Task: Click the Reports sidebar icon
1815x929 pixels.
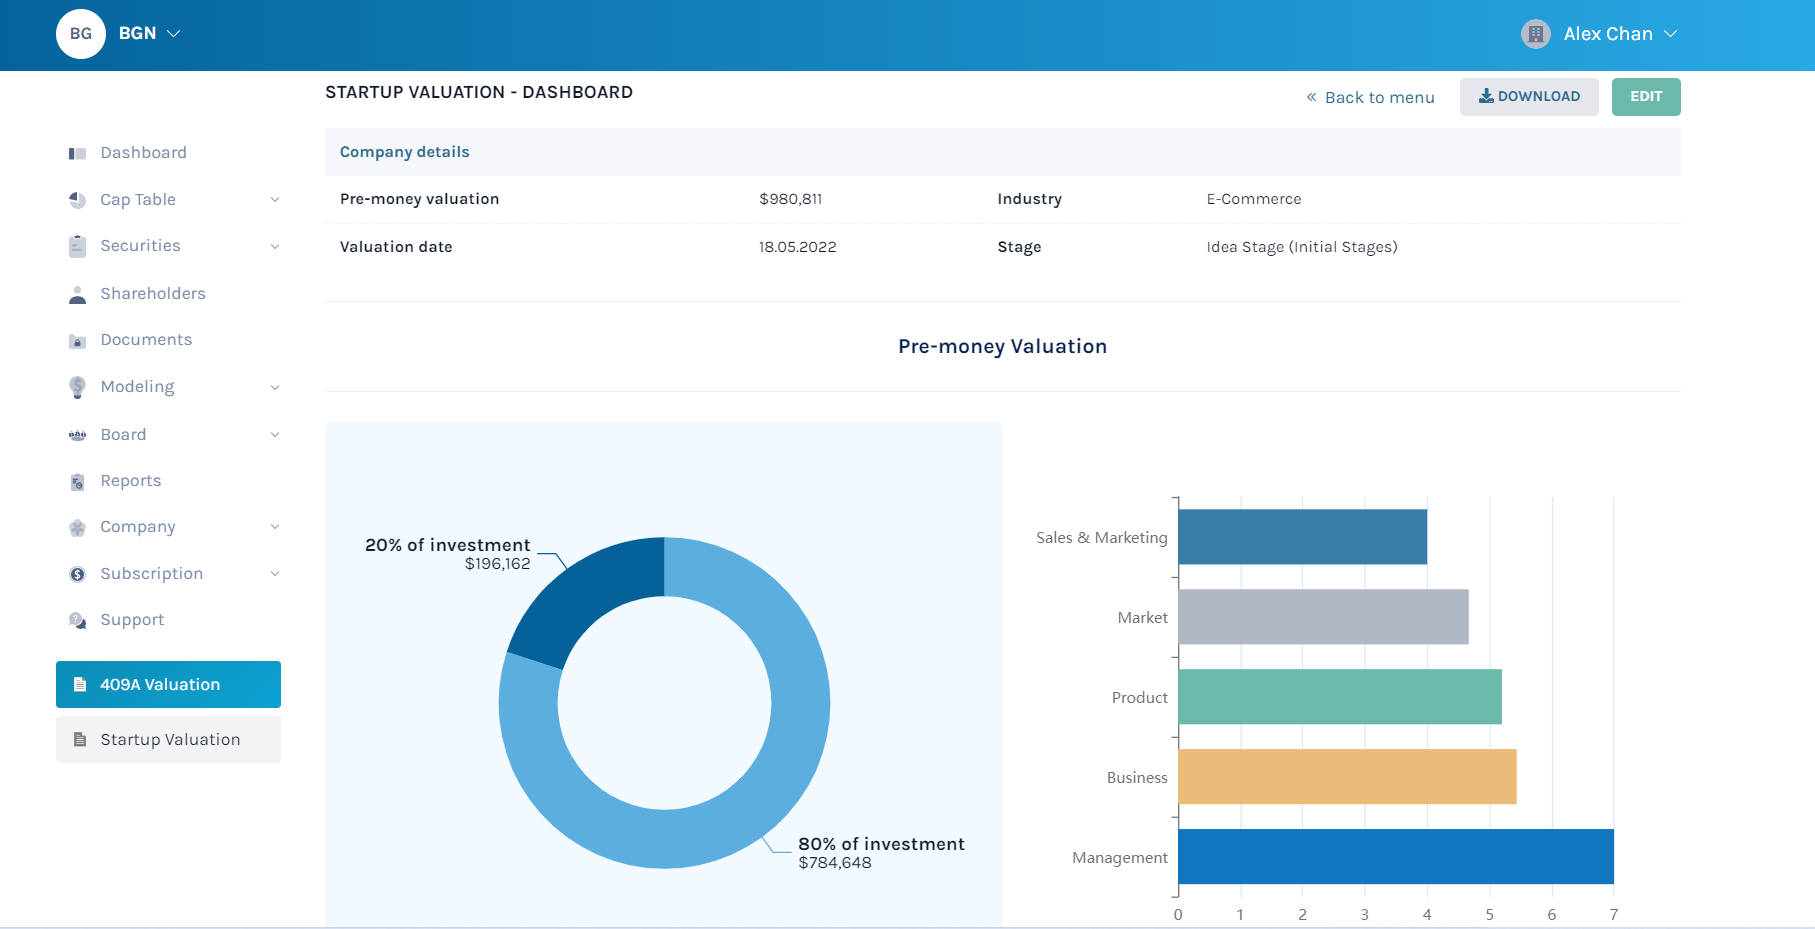Action: pos(77,481)
